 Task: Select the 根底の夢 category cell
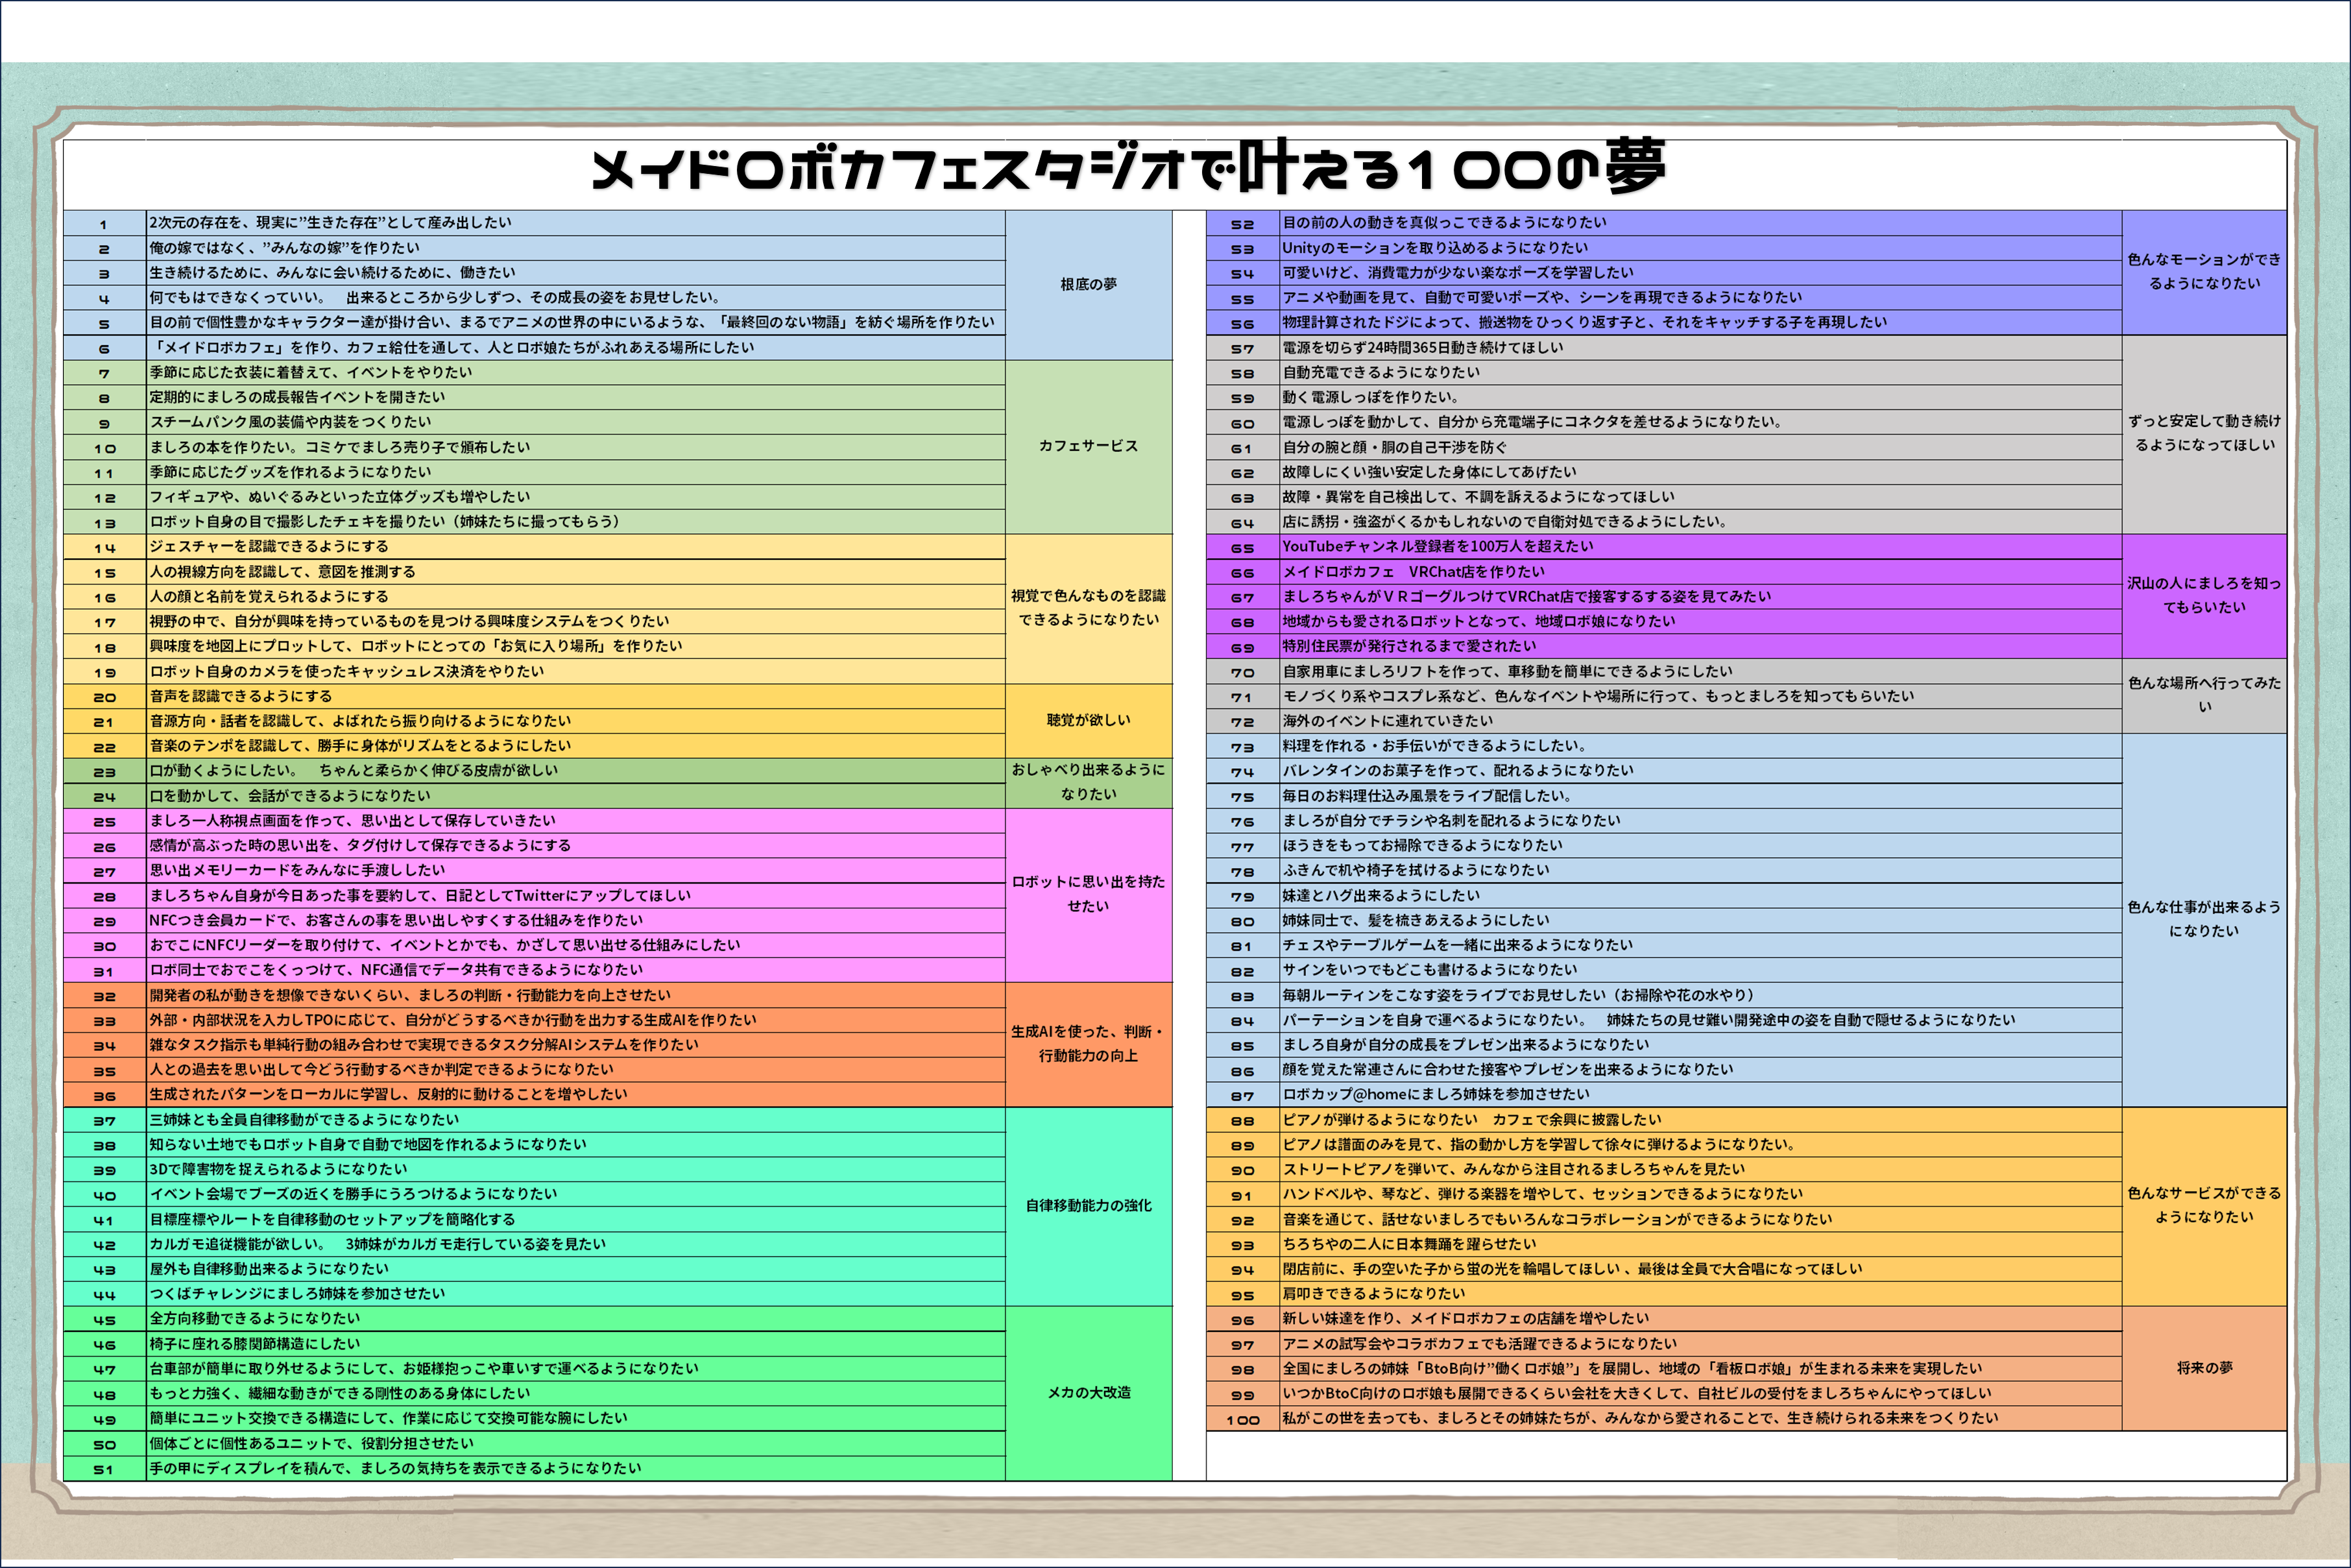click(1088, 285)
